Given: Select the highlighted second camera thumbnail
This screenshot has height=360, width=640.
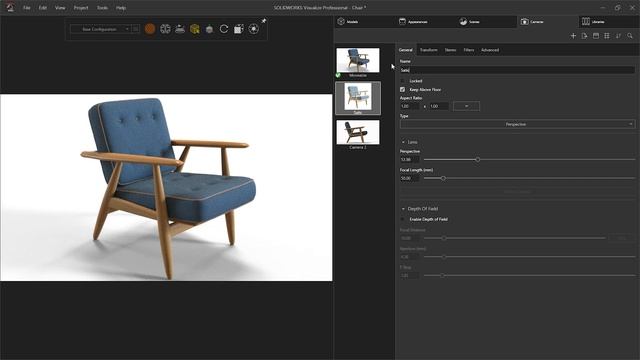Looking at the screenshot, I should [x=358, y=97].
